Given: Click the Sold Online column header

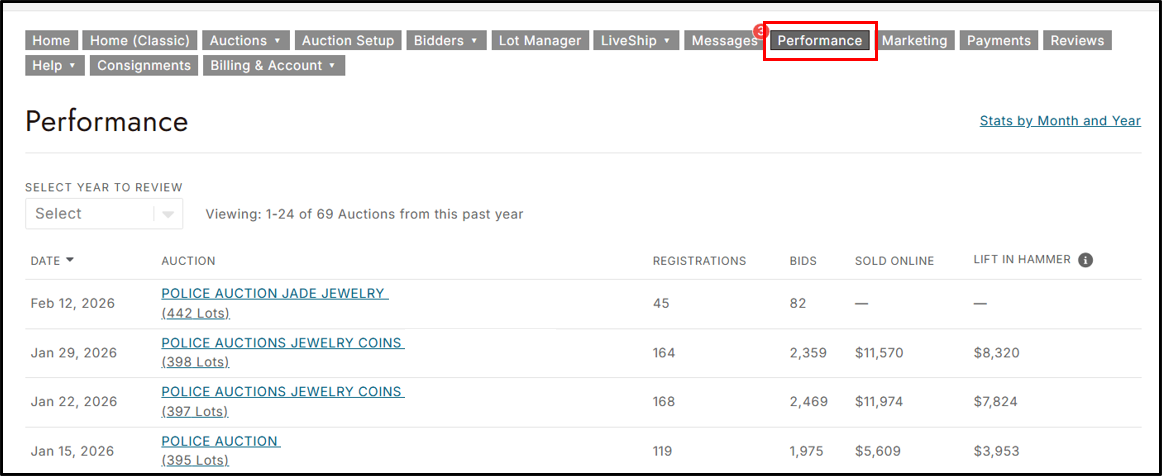Looking at the screenshot, I should tap(894, 261).
